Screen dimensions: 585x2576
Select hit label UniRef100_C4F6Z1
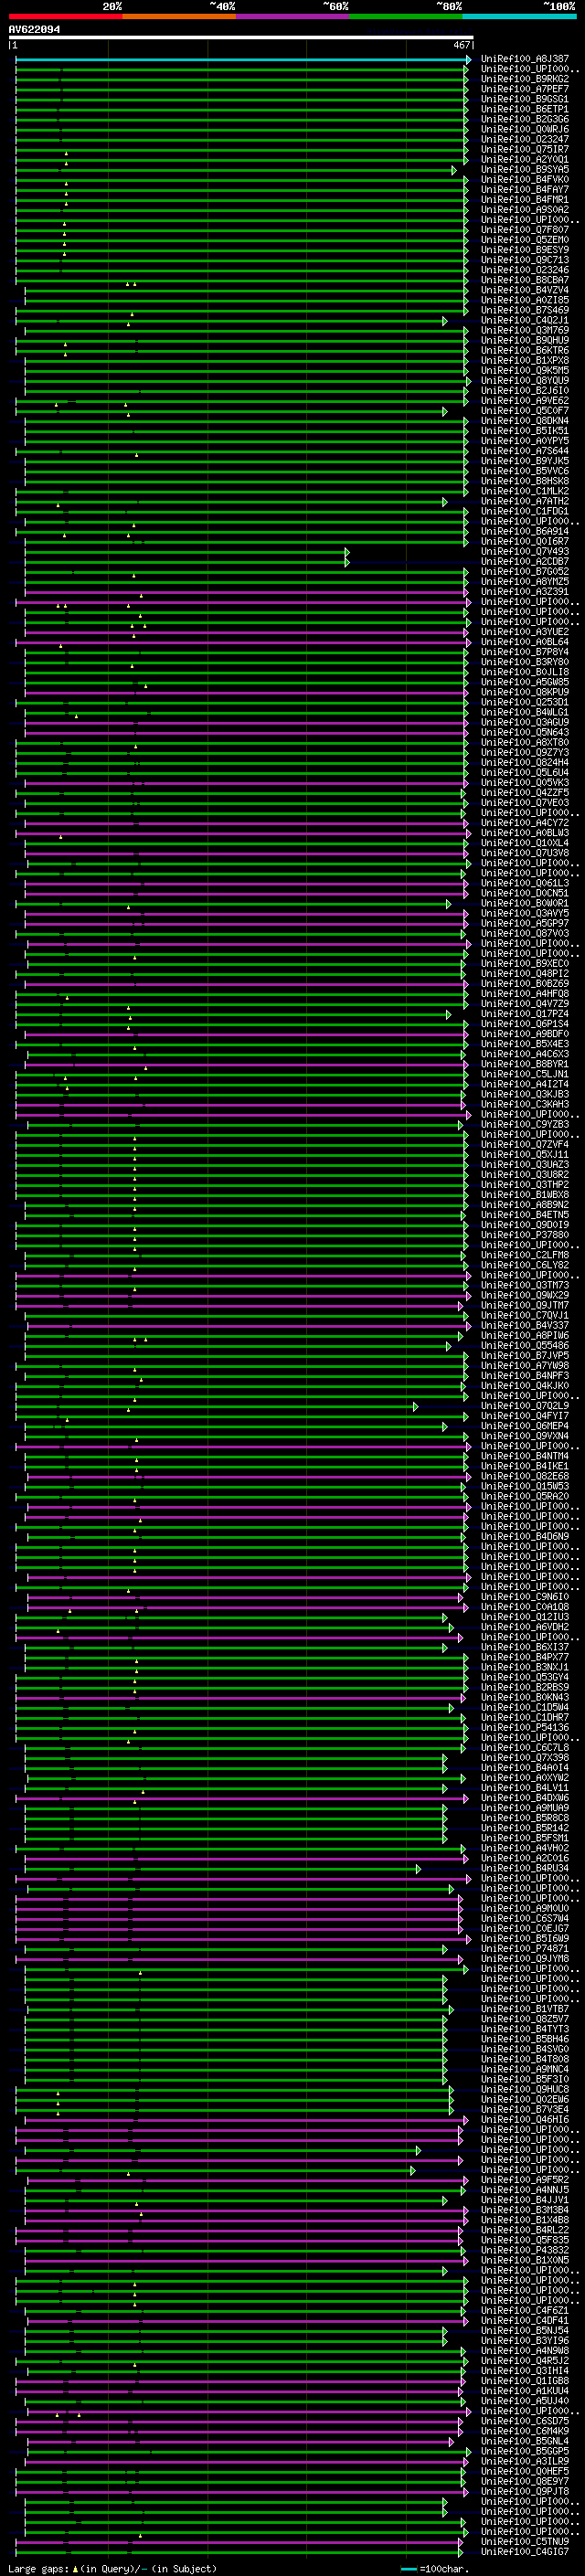[x=525, y=2310]
